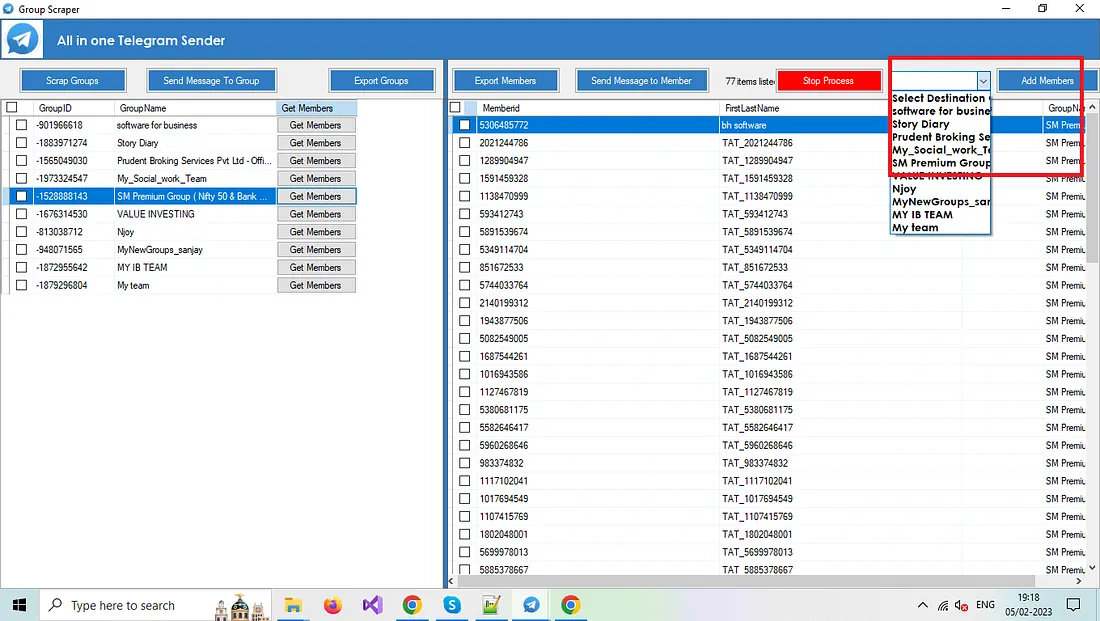Open the notification center icon

click(x=1073, y=605)
